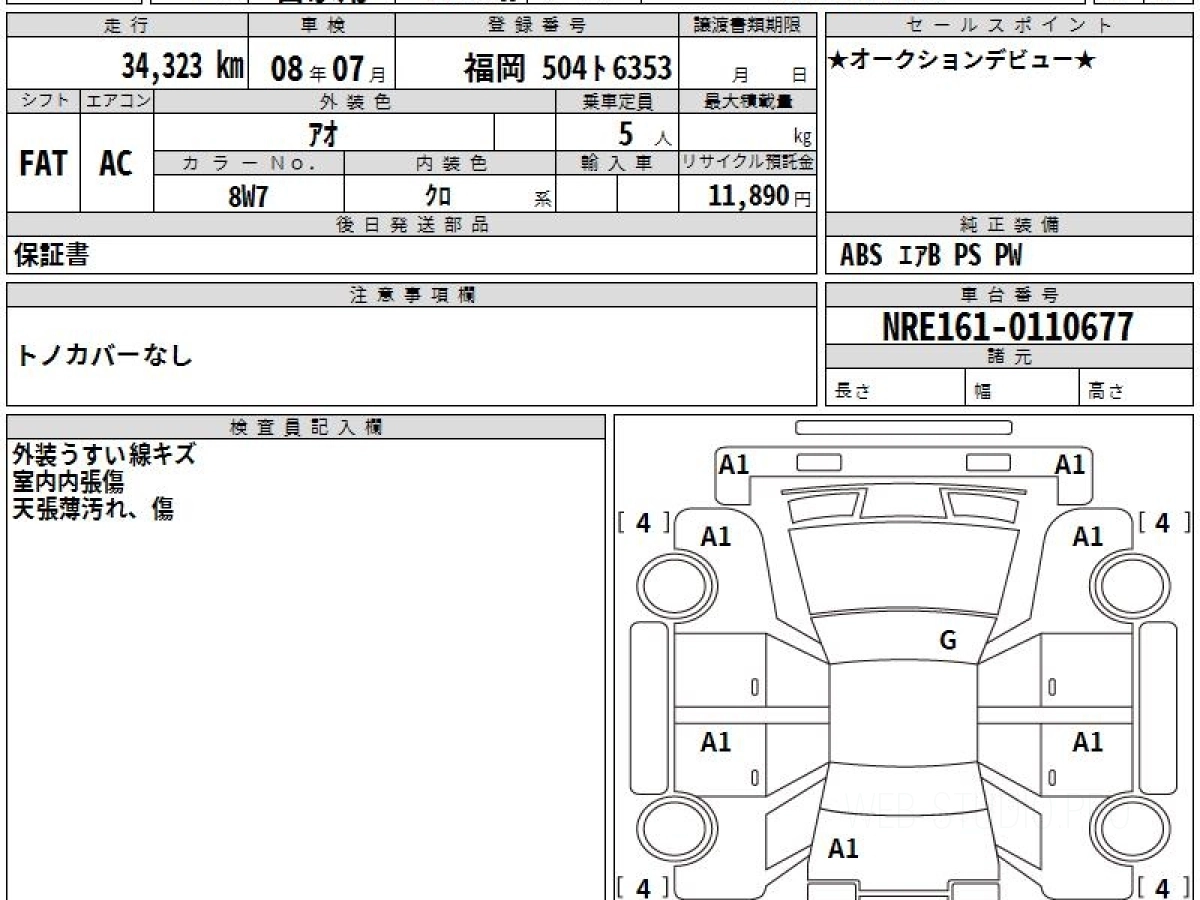Select the AC air conditioner value
Viewport: 1200px width, 900px height.
point(116,163)
